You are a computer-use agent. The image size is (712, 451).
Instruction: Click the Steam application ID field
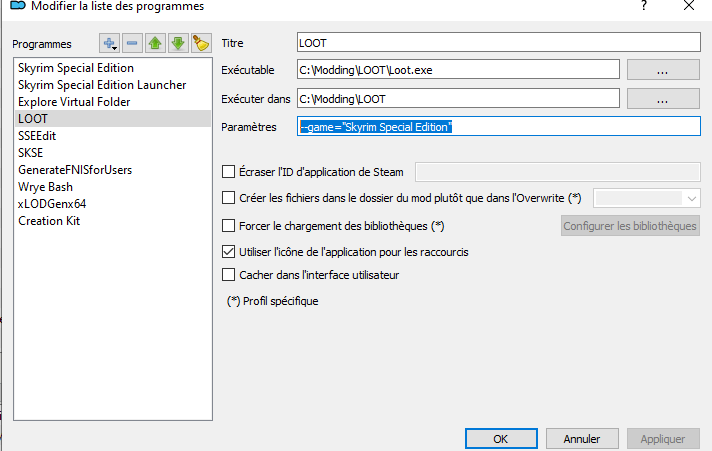tap(558, 172)
